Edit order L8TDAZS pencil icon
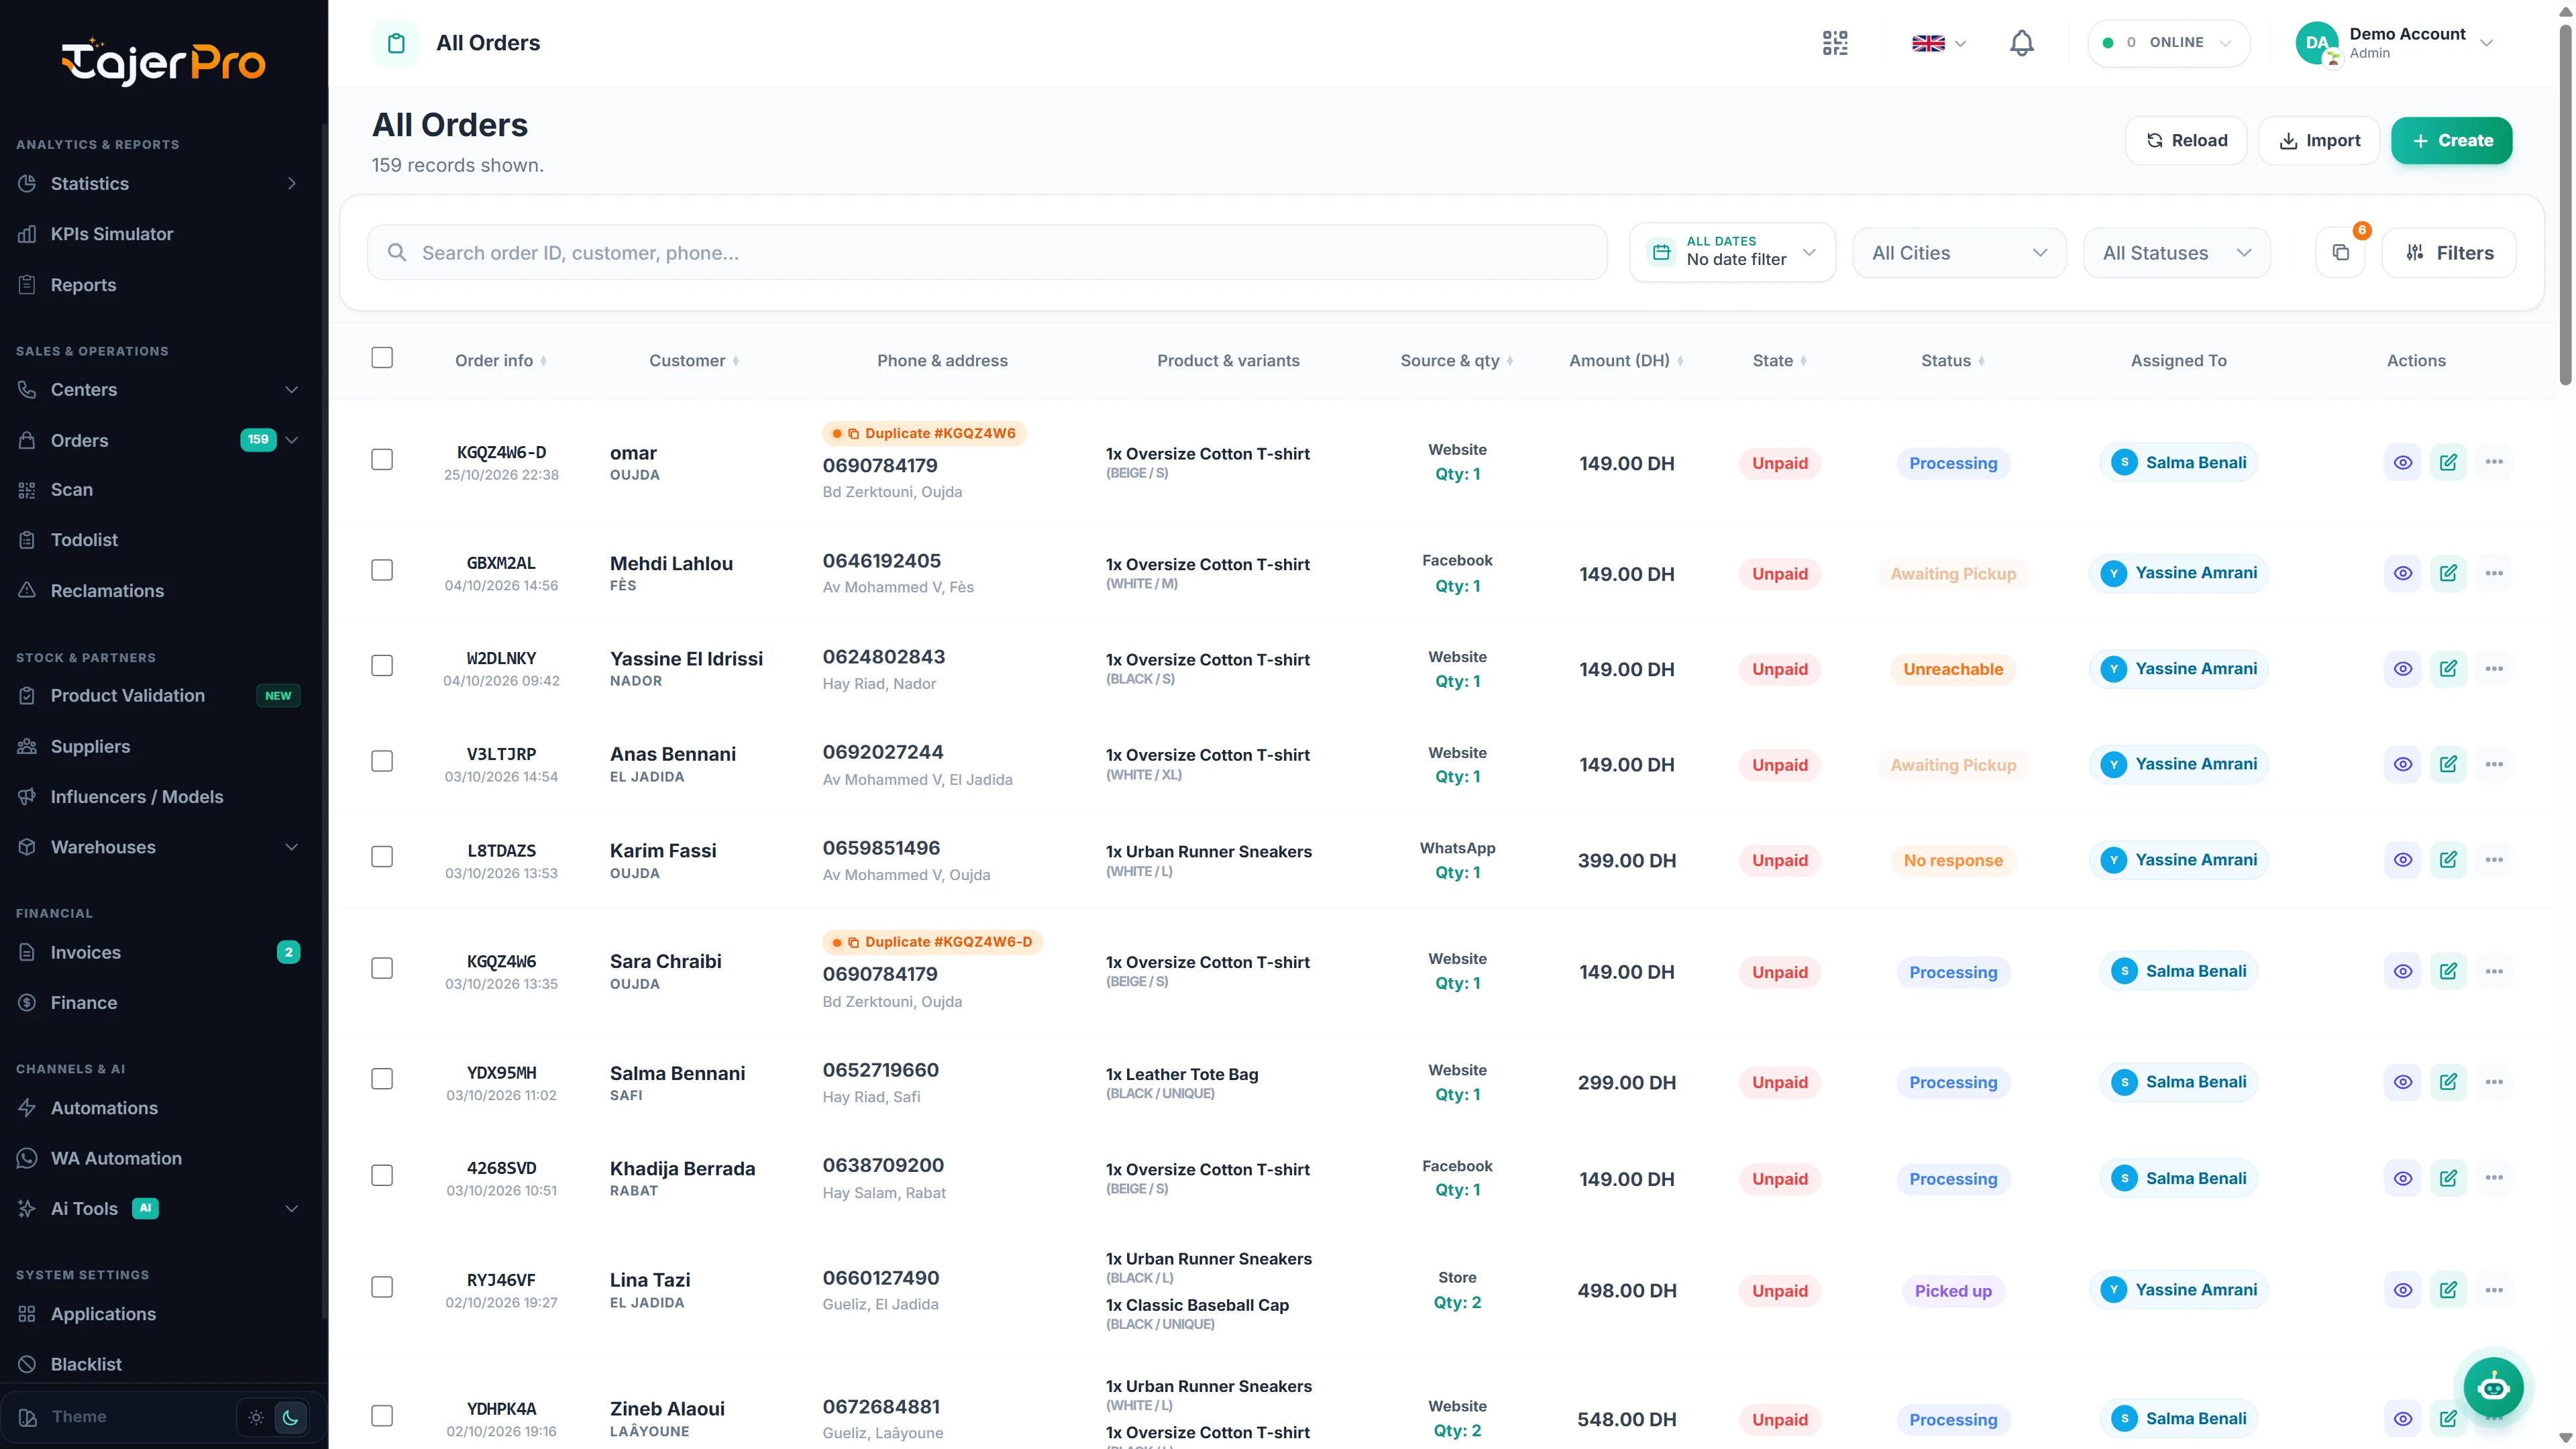This screenshot has width=2576, height=1449. (x=2448, y=860)
